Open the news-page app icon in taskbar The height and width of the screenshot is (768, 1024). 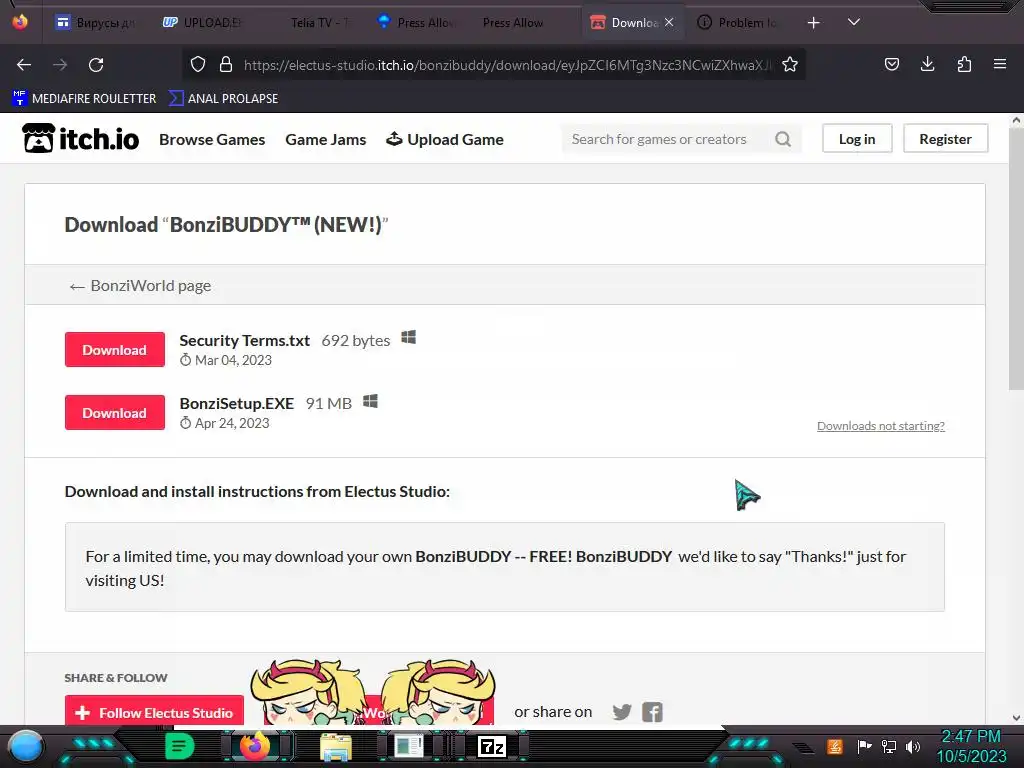pyautogui.click(x=409, y=746)
